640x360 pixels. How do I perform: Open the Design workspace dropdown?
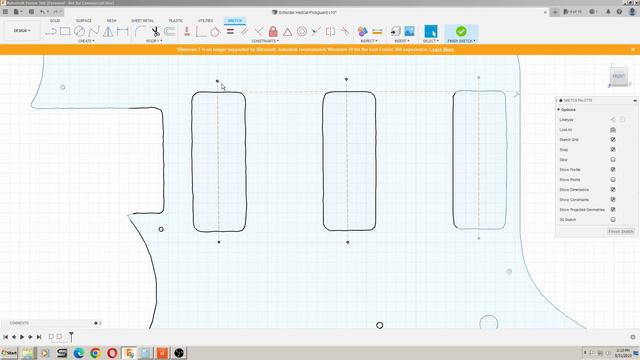tap(22, 31)
